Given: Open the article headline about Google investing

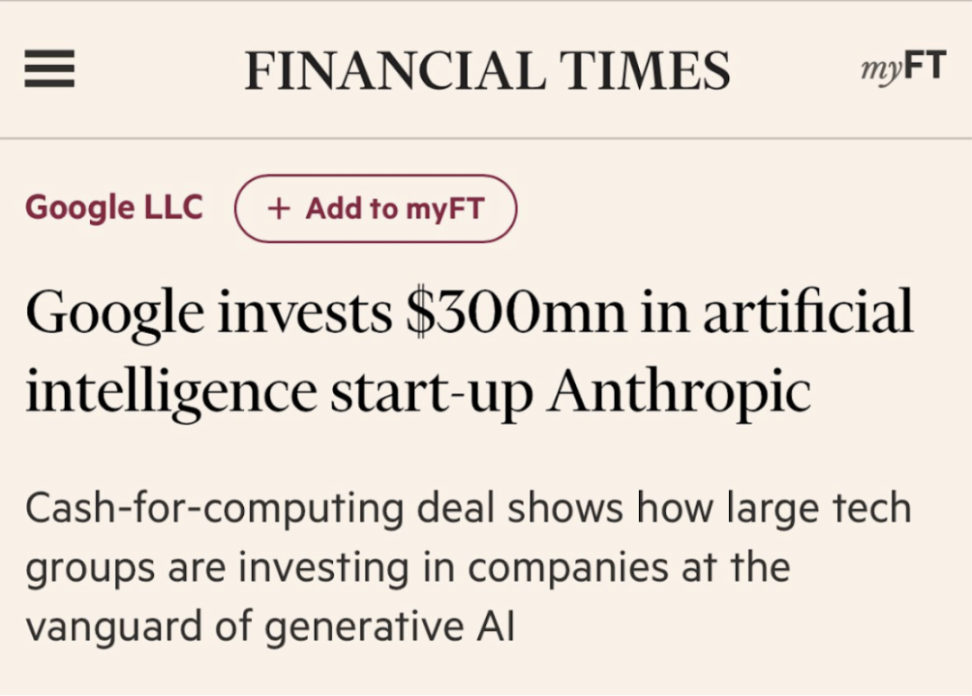Looking at the screenshot, I should [x=468, y=350].
